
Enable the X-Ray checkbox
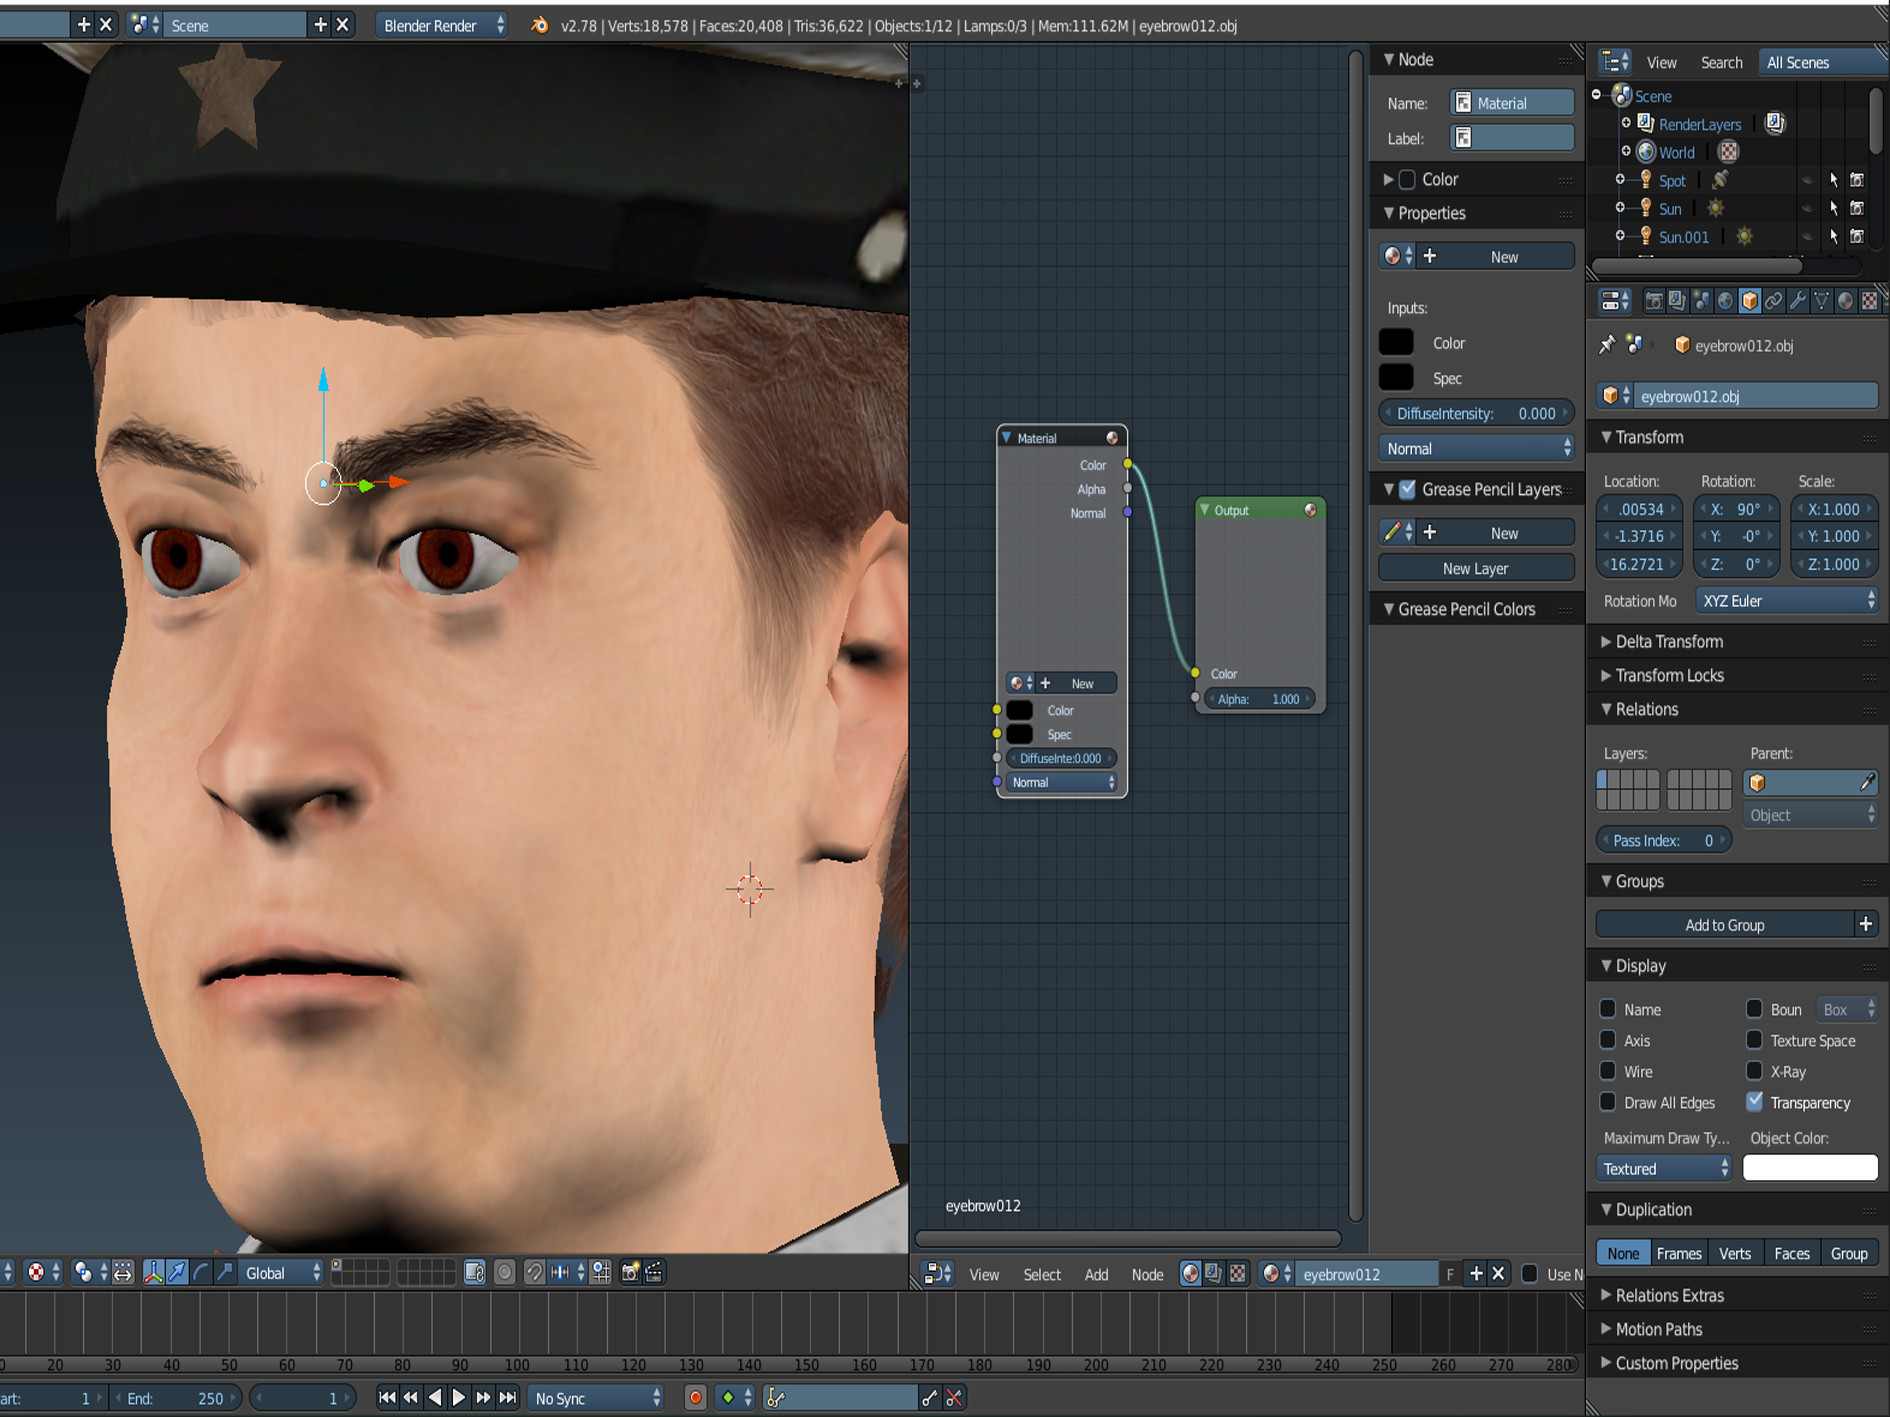[x=1754, y=1071]
